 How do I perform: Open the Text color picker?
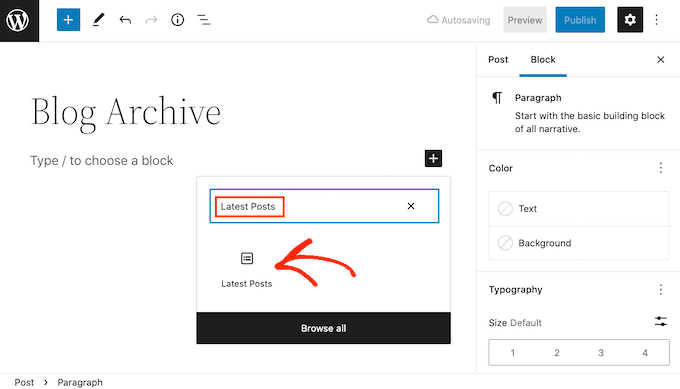click(x=579, y=209)
